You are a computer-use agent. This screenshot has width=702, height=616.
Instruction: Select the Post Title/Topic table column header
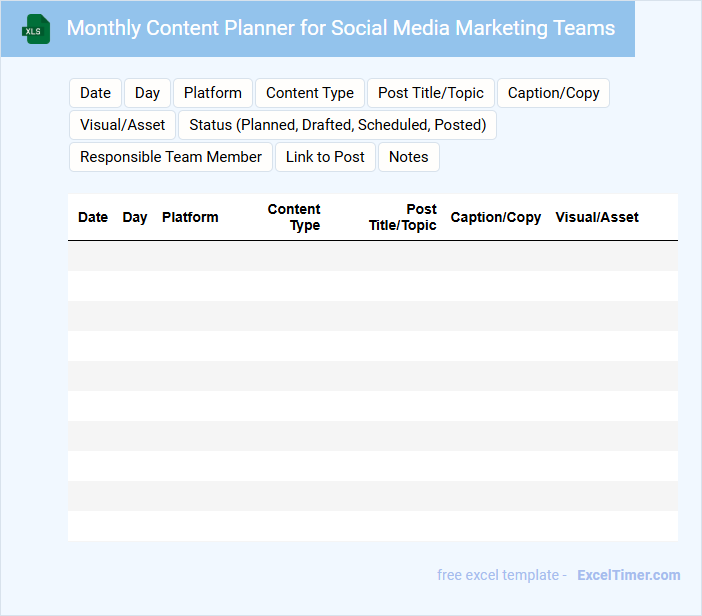(403, 217)
